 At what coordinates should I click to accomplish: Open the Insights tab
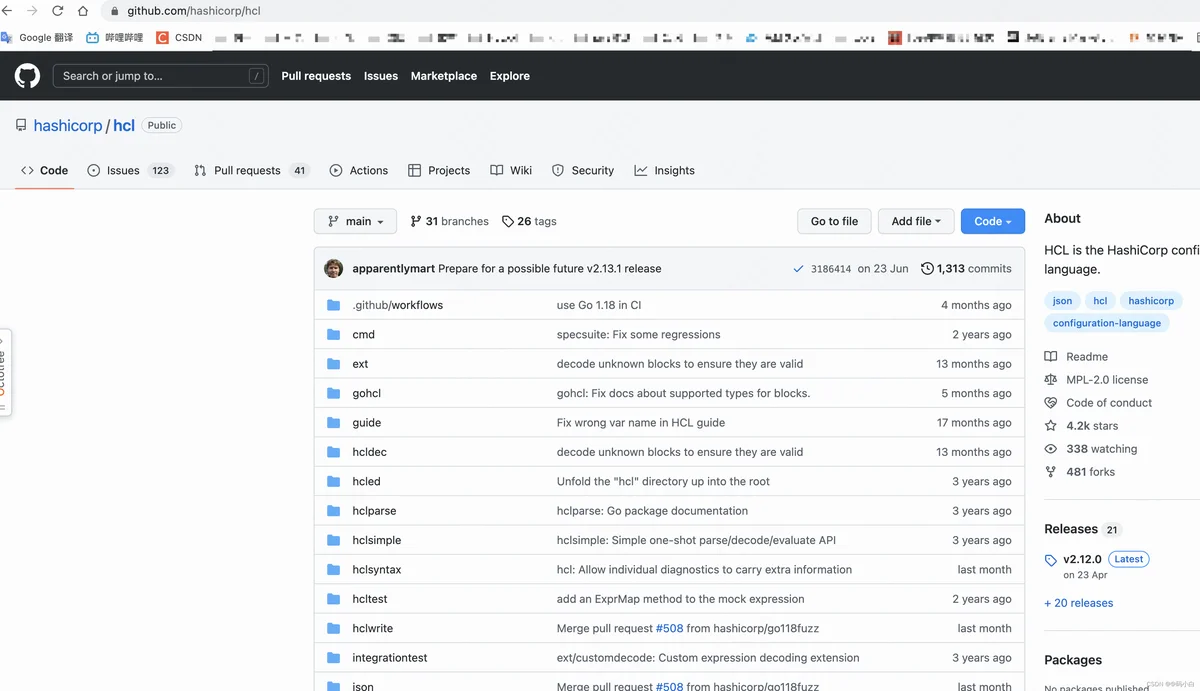coord(664,170)
